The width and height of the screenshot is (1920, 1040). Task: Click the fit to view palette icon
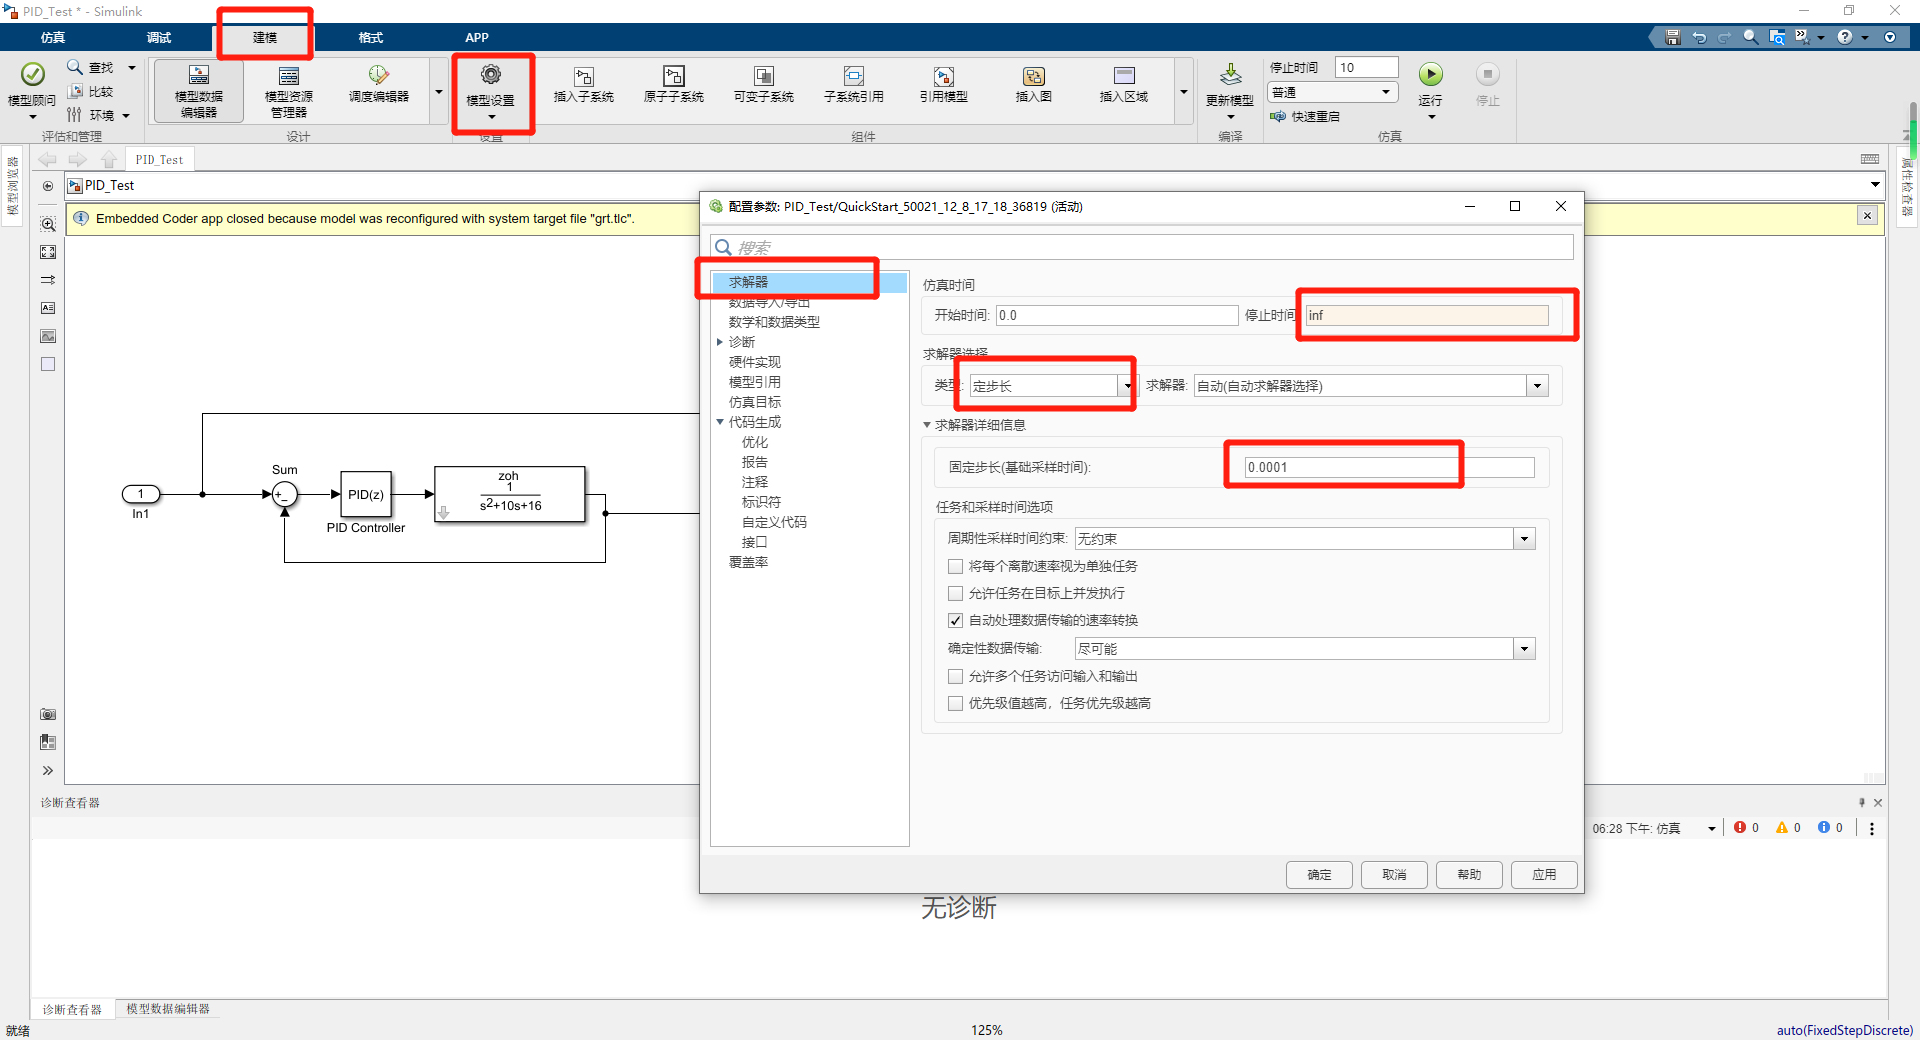(x=48, y=252)
